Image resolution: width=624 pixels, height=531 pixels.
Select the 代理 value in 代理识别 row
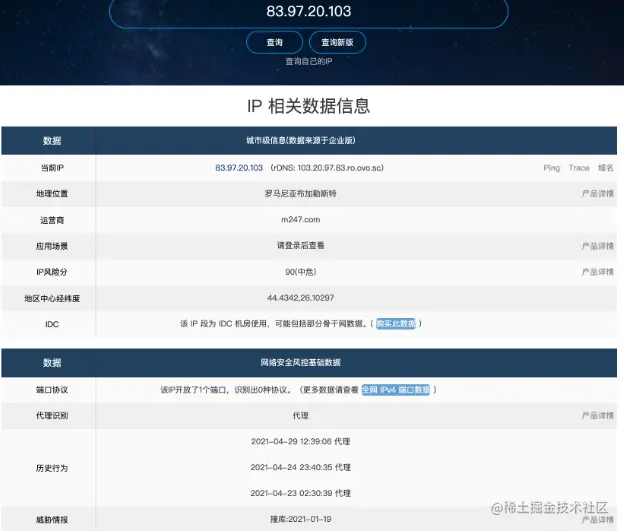(300, 416)
